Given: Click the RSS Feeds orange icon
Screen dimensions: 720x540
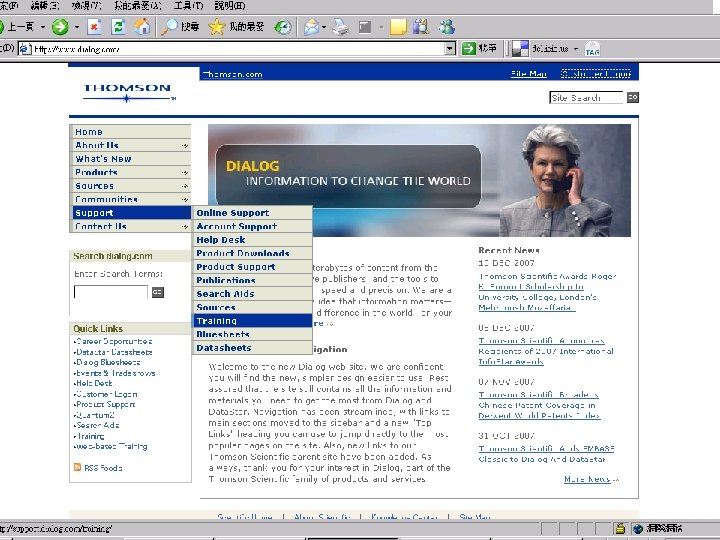Looking at the screenshot, I should click(77, 467).
